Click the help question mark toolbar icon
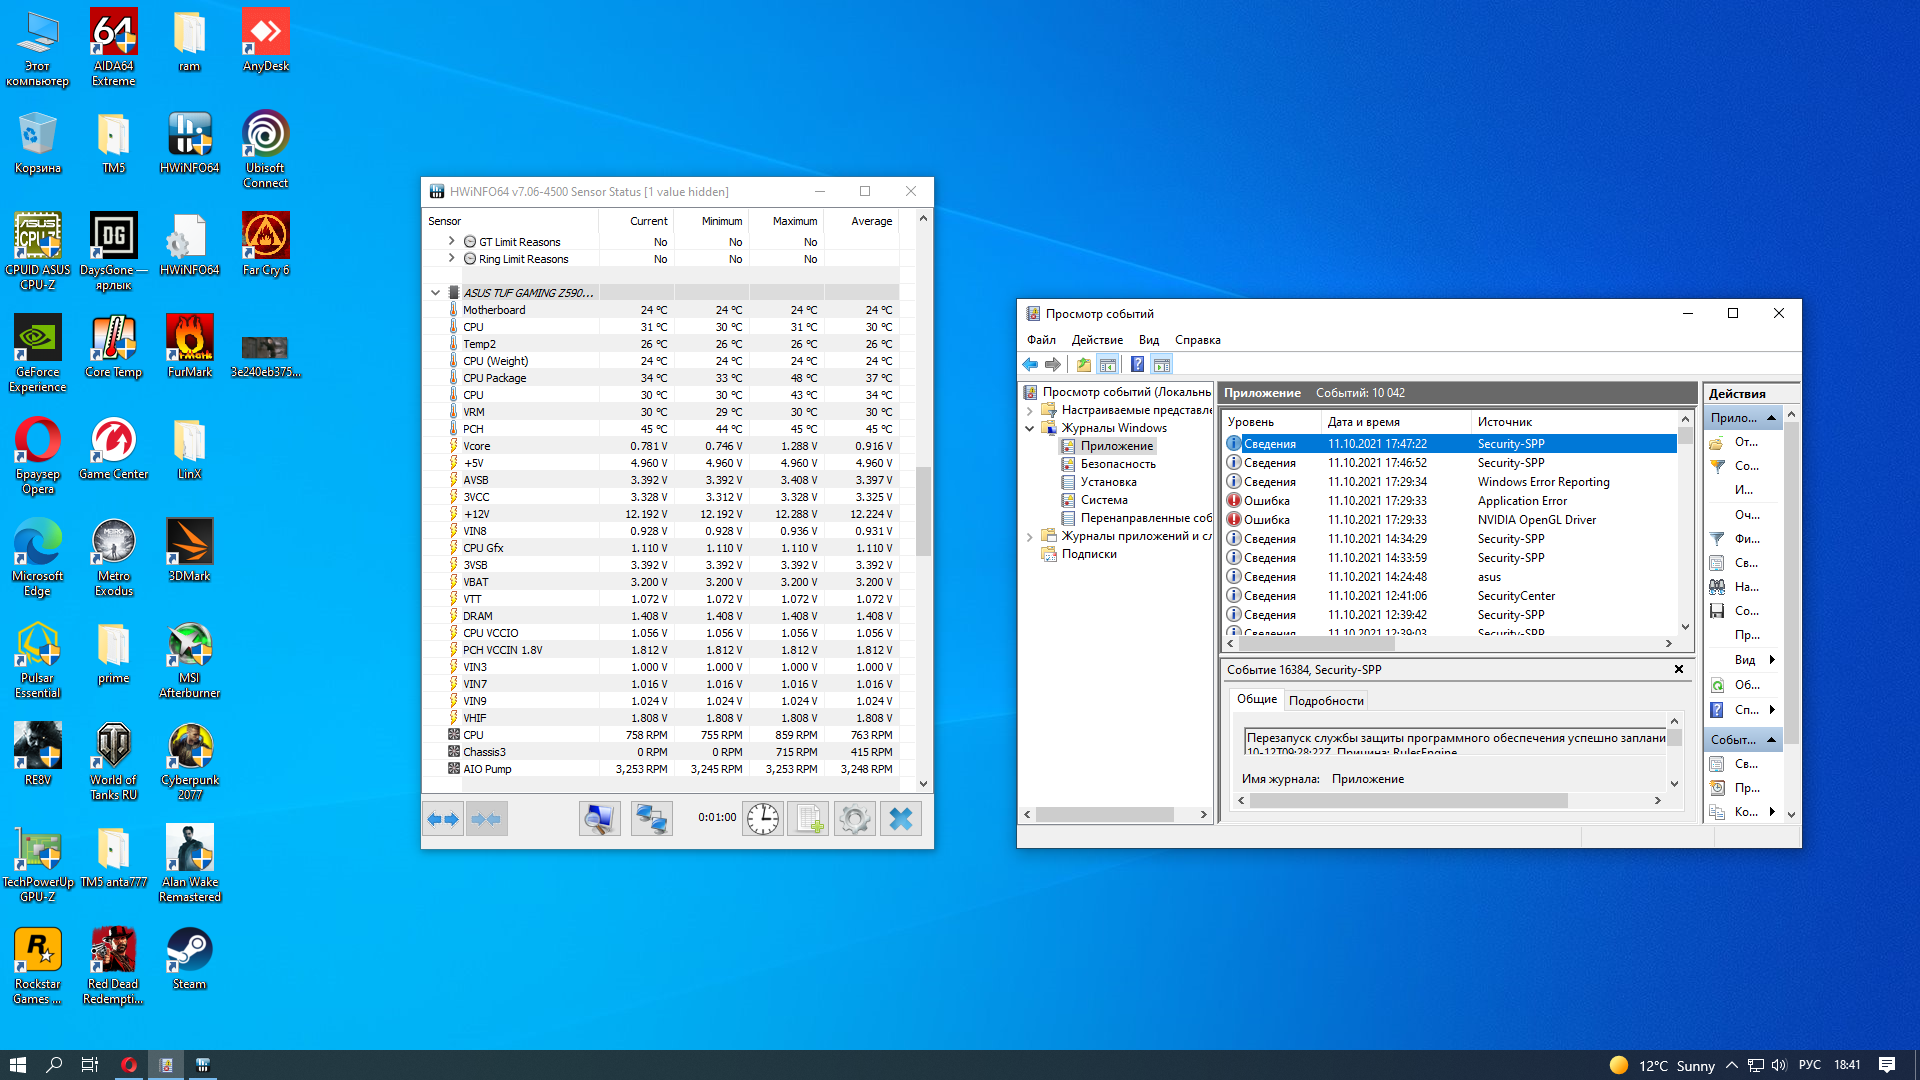Viewport: 1920px width, 1080px height. pyautogui.click(x=1137, y=365)
